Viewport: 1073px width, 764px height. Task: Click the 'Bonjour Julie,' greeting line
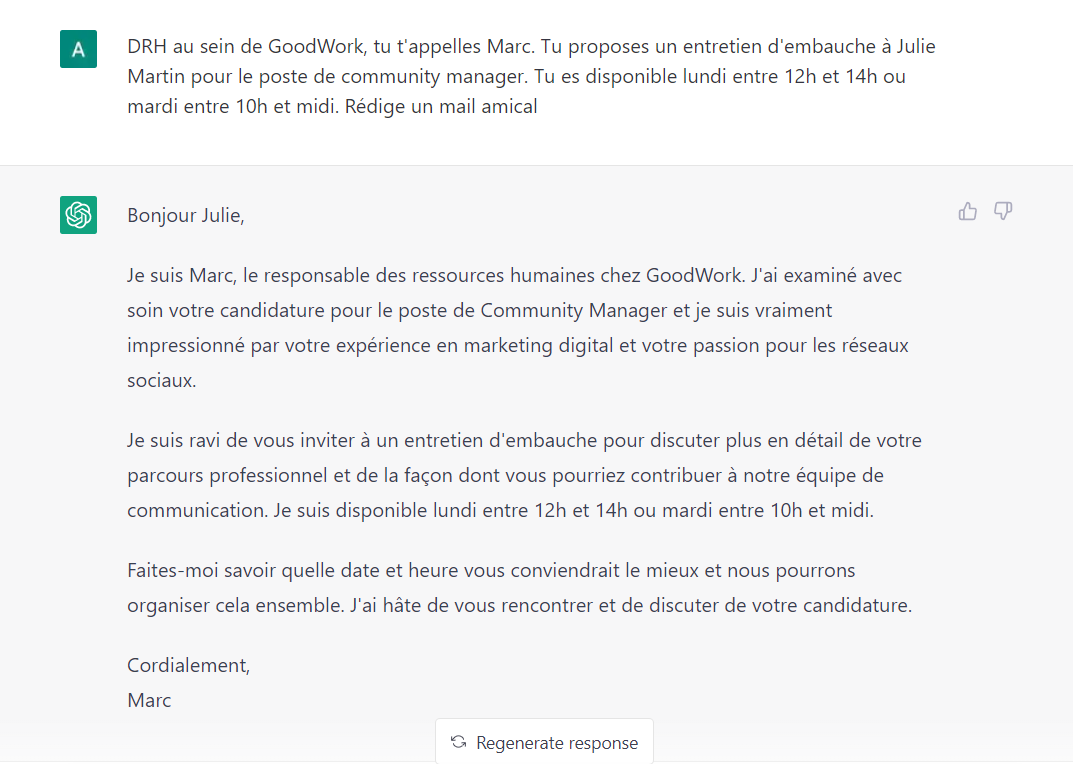(185, 216)
